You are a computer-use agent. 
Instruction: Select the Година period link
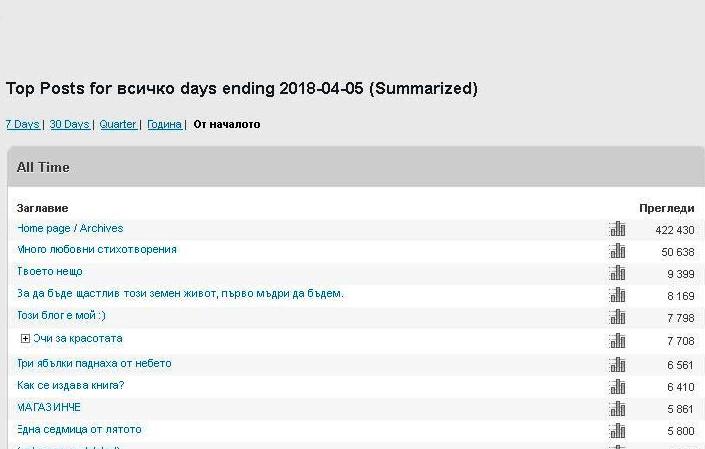(x=164, y=125)
